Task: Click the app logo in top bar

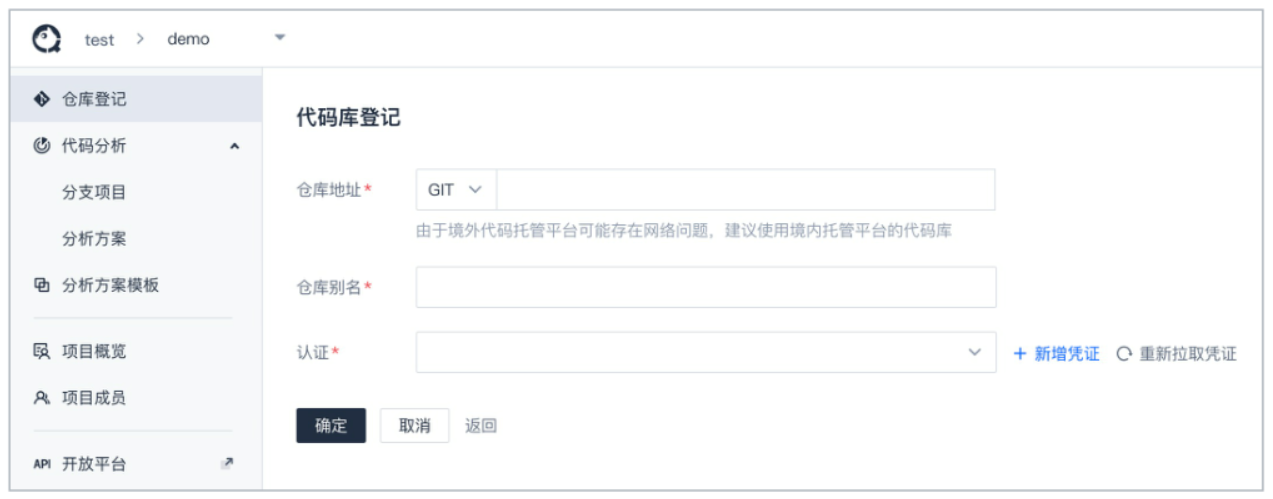Action: click(x=46, y=39)
